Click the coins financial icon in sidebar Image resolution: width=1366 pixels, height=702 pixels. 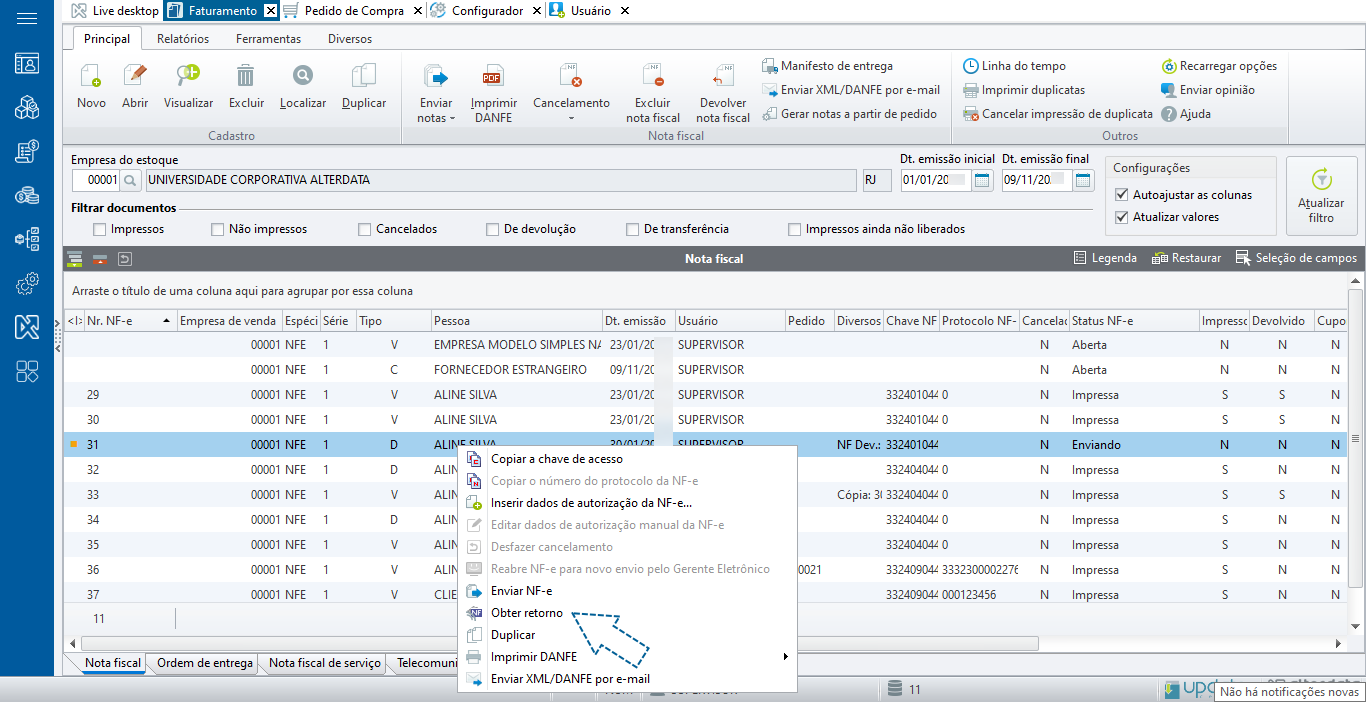point(27,195)
